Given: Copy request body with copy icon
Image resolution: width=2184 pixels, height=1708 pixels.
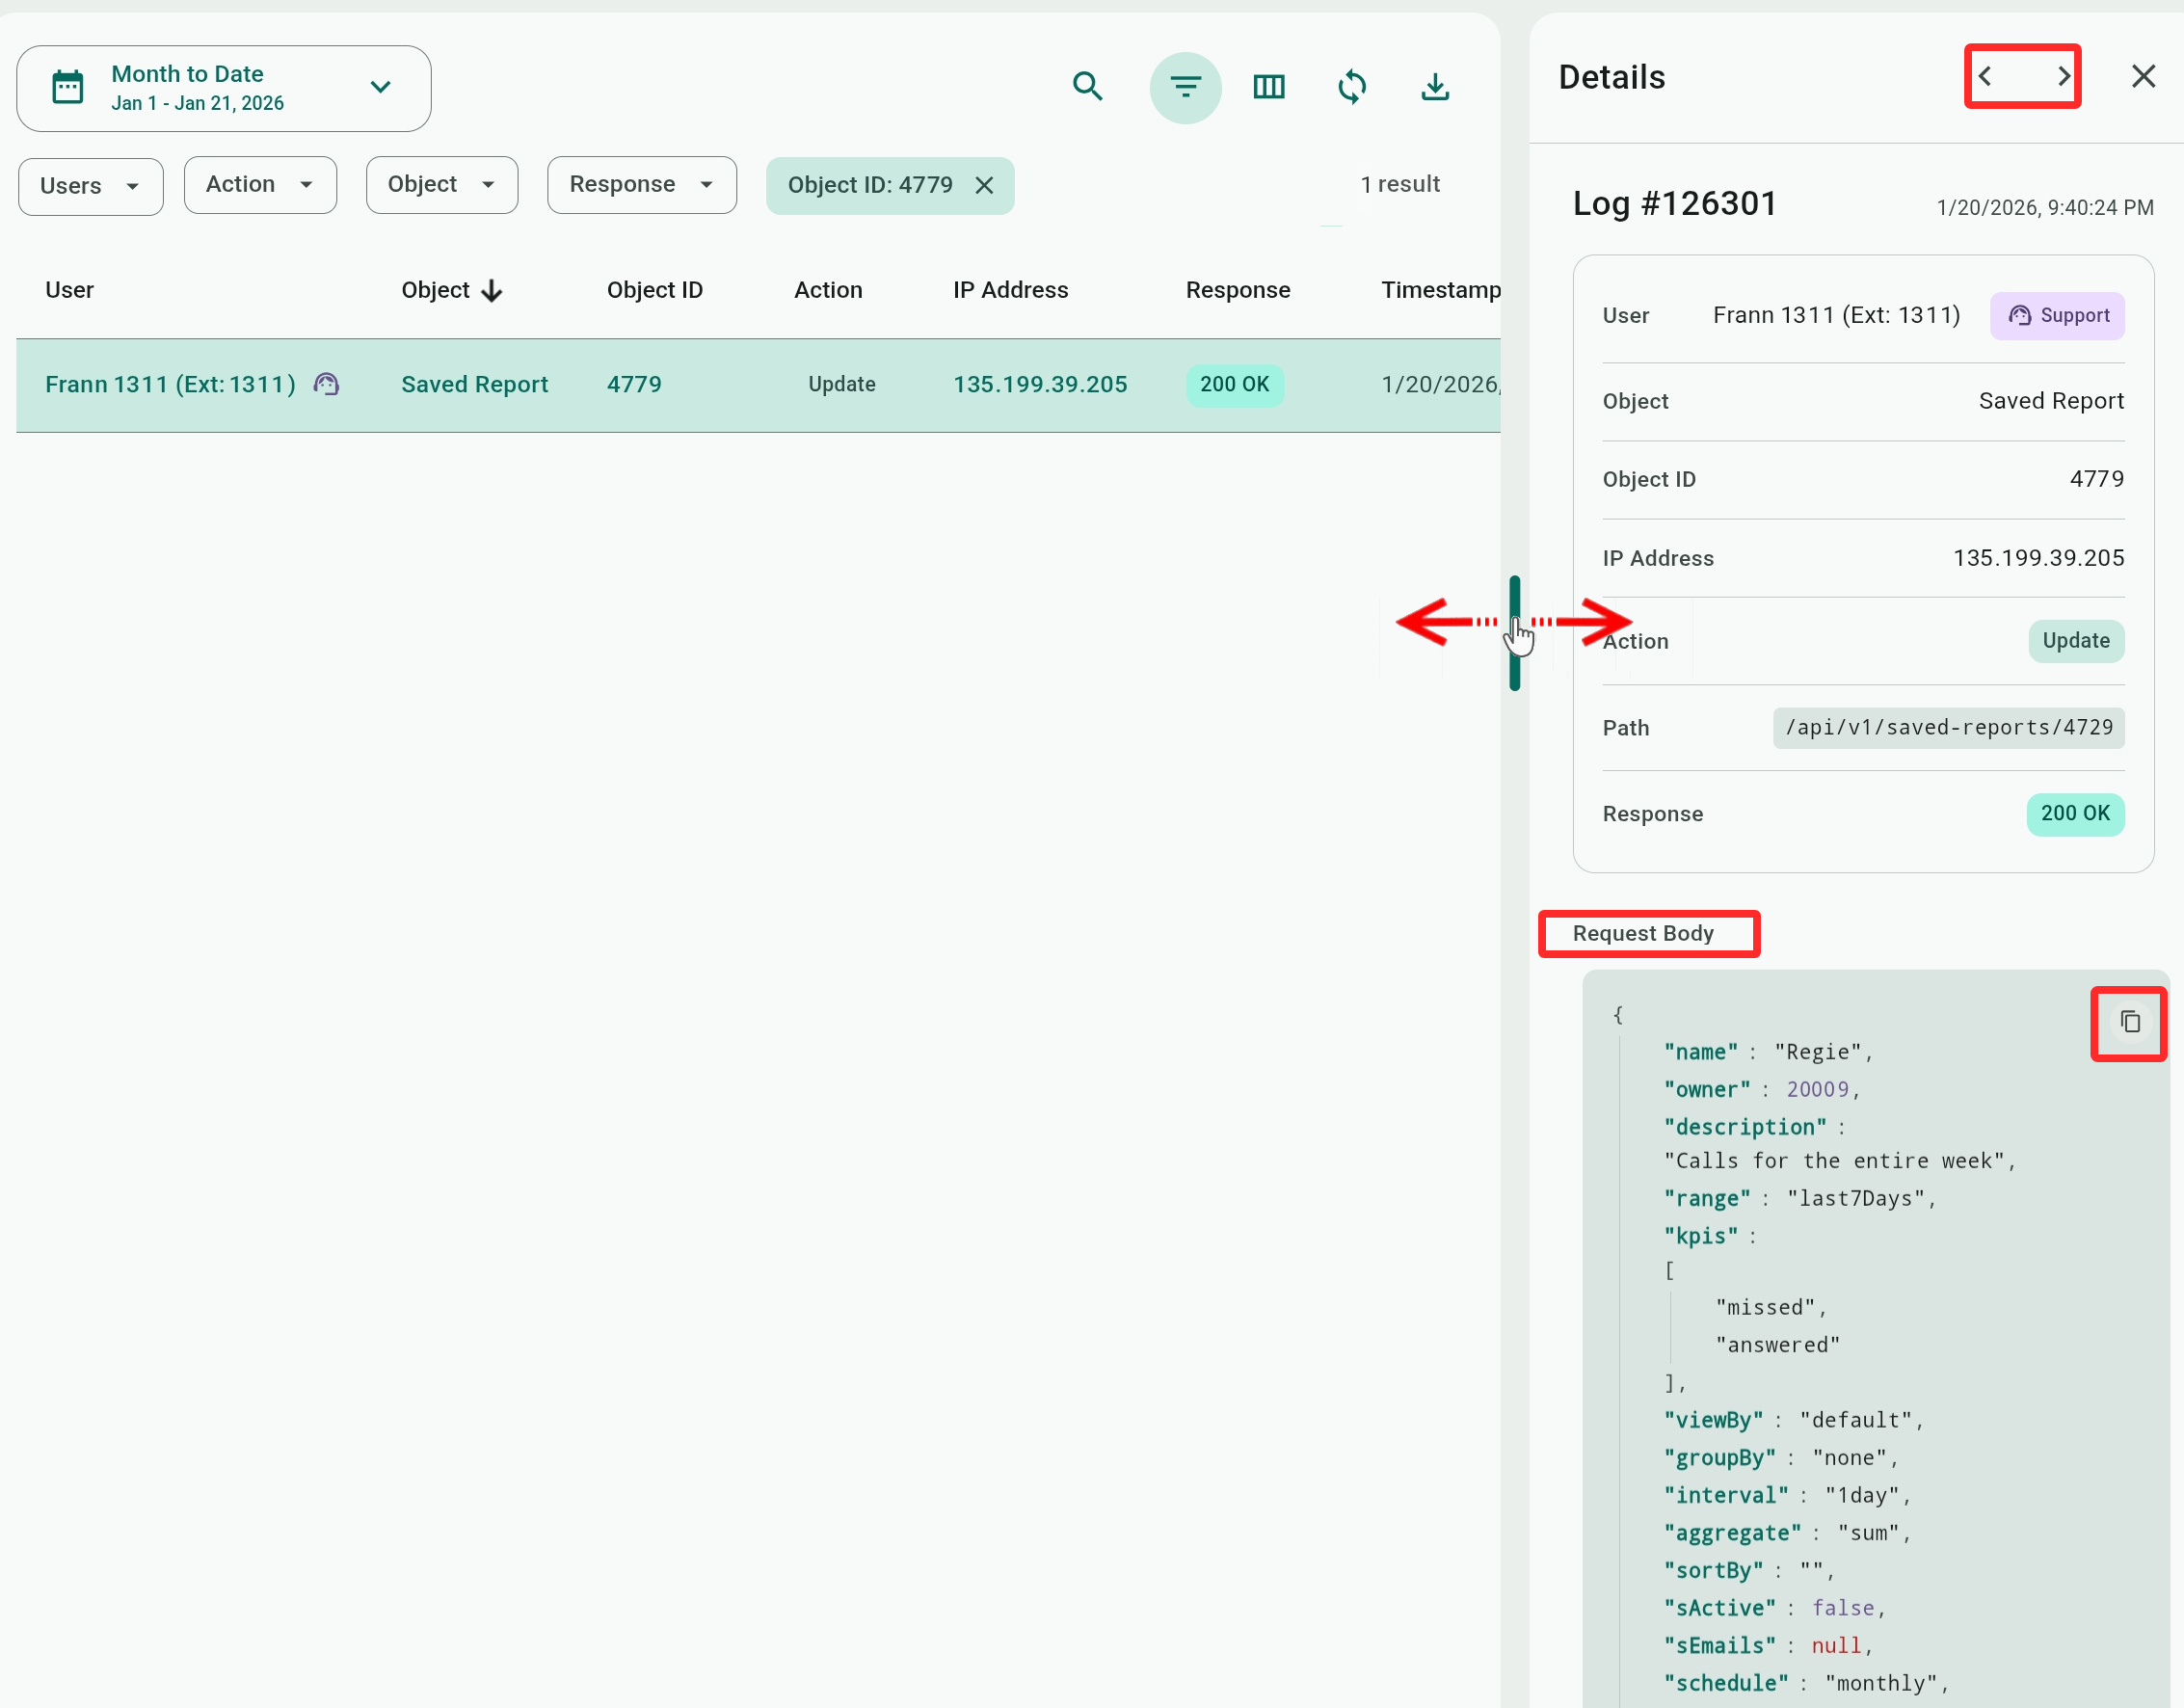Looking at the screenshot, I should click(x=2129, y=1022).
